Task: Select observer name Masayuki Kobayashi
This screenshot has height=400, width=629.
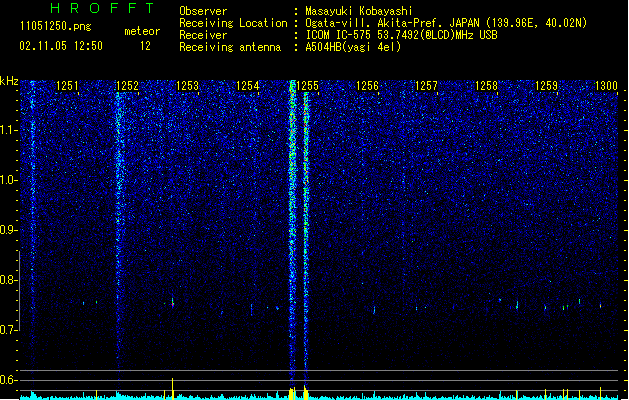Action: 359,11
